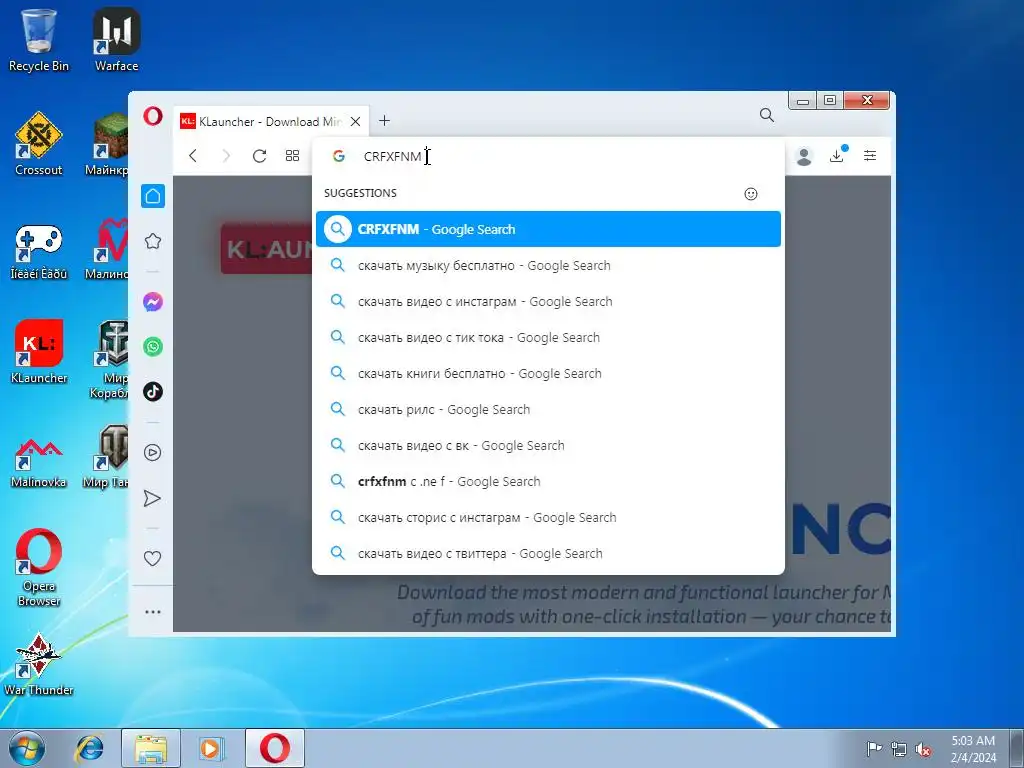The height and width of the screenshot is (768, 1024).
Task: Open Action Center flag in tray
Action: [x=873, y=749]
